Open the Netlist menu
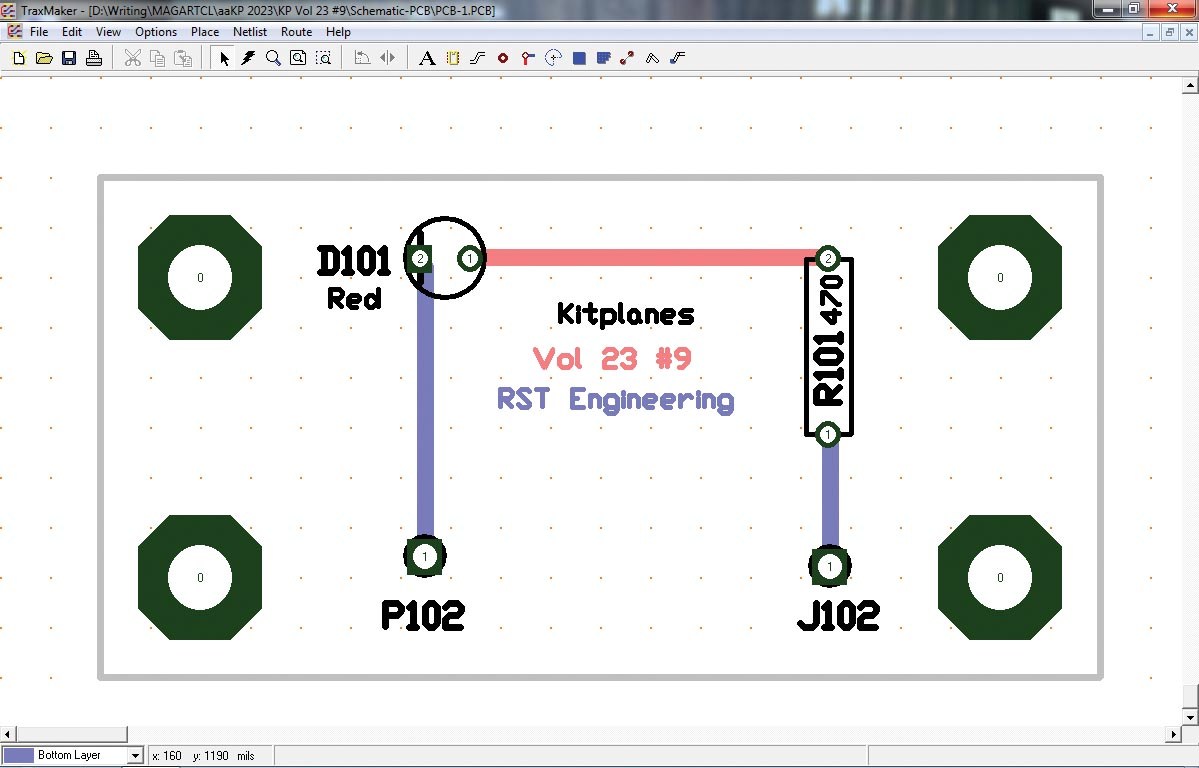The width and height of the screenshot is (1199, 768). (x=250, y=32)
